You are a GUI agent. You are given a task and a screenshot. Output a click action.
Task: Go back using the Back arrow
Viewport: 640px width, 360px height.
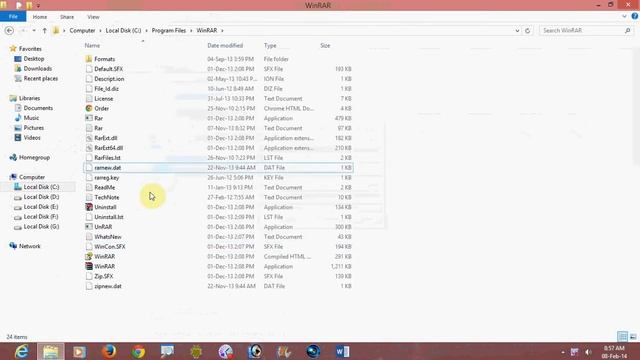tap(9, 31)
